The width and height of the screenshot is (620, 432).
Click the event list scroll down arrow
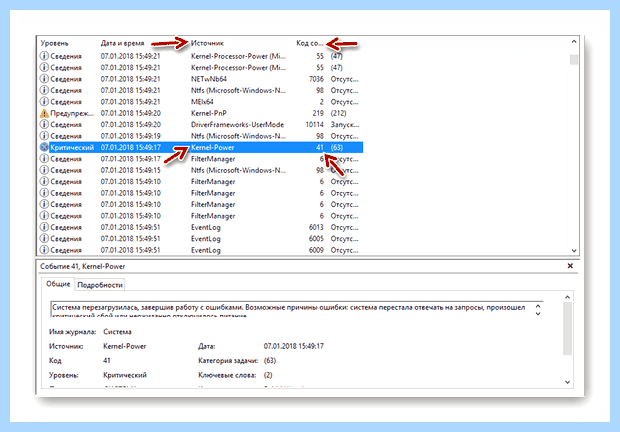coord(574,251)
